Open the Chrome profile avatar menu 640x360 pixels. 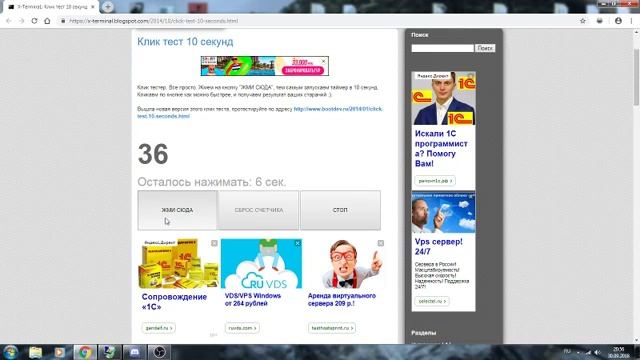[618, 21]
